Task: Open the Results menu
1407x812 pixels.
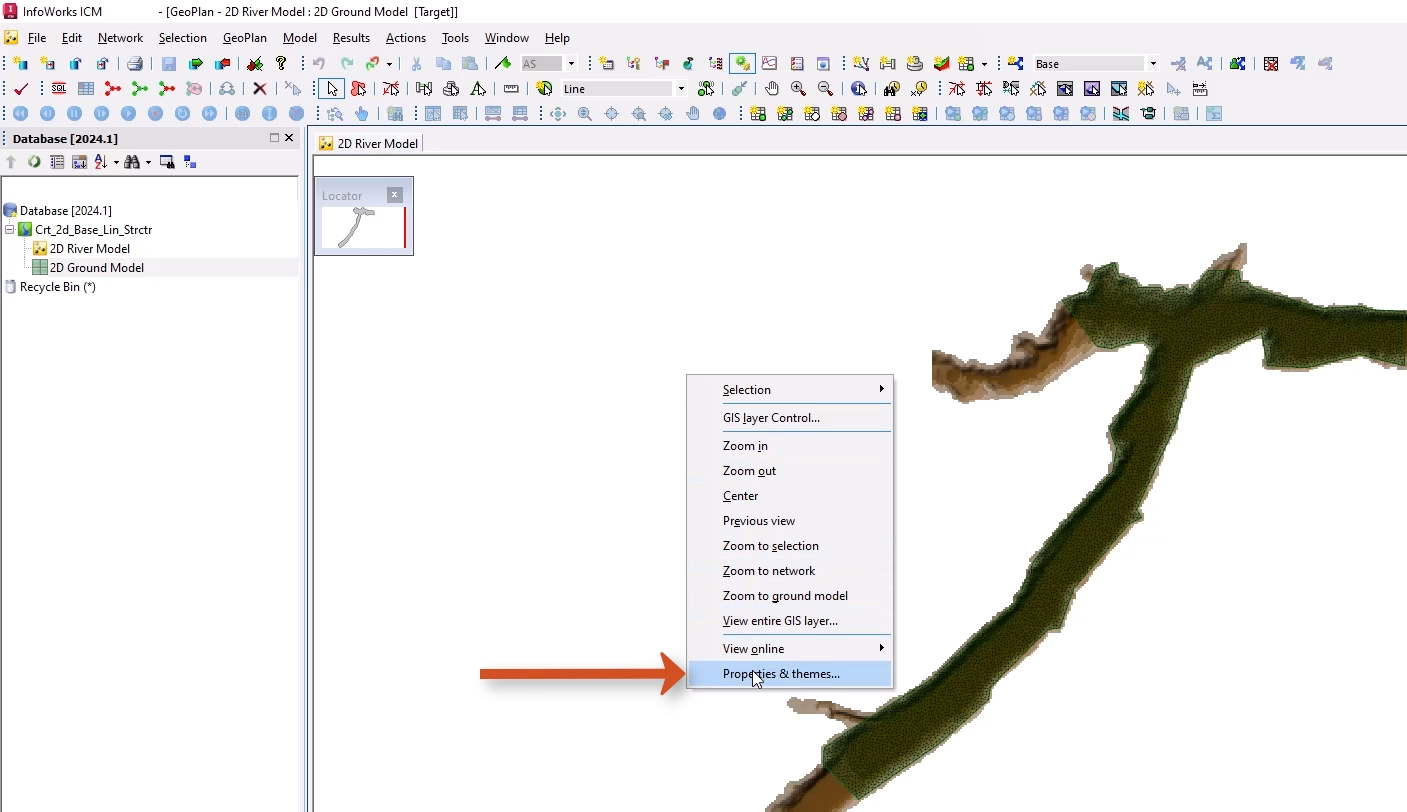Action: (x=351, y=38)
